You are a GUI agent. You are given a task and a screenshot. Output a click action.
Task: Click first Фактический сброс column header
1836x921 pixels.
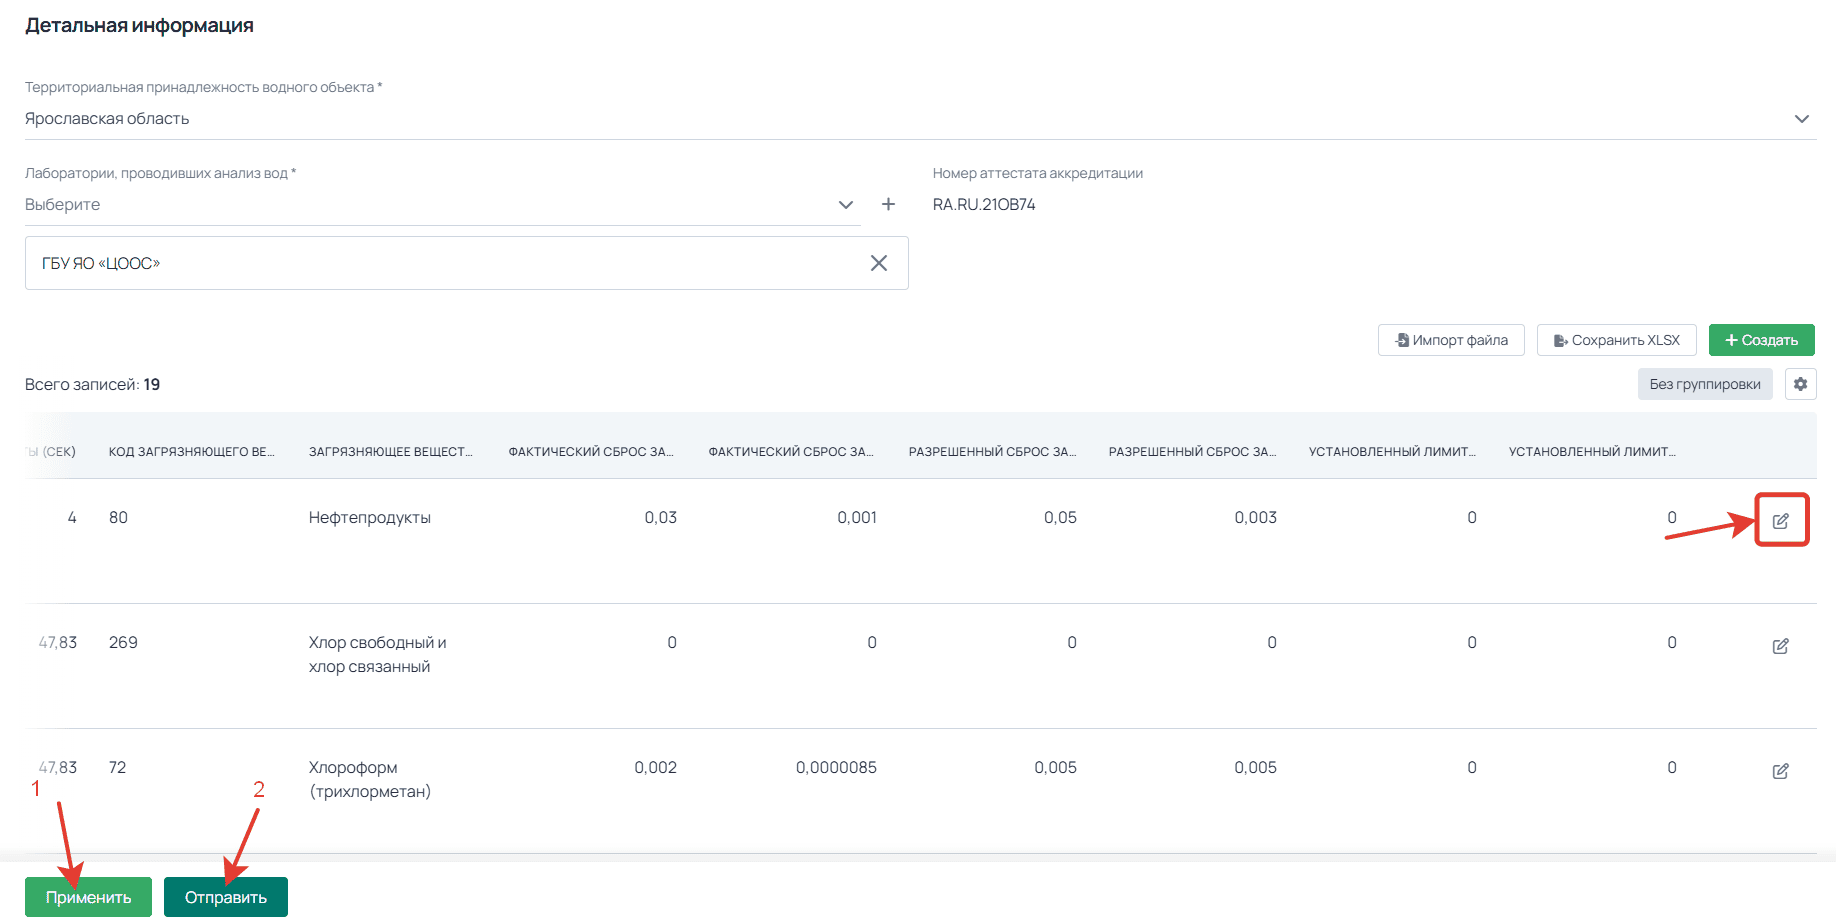590,452
